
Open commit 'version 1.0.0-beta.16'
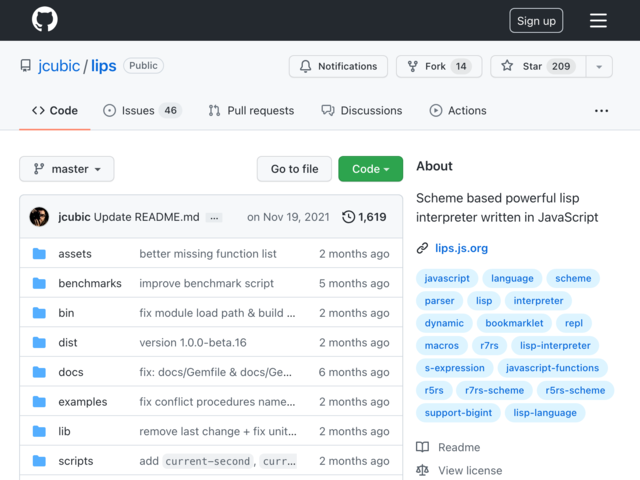[x=193, y=342]
